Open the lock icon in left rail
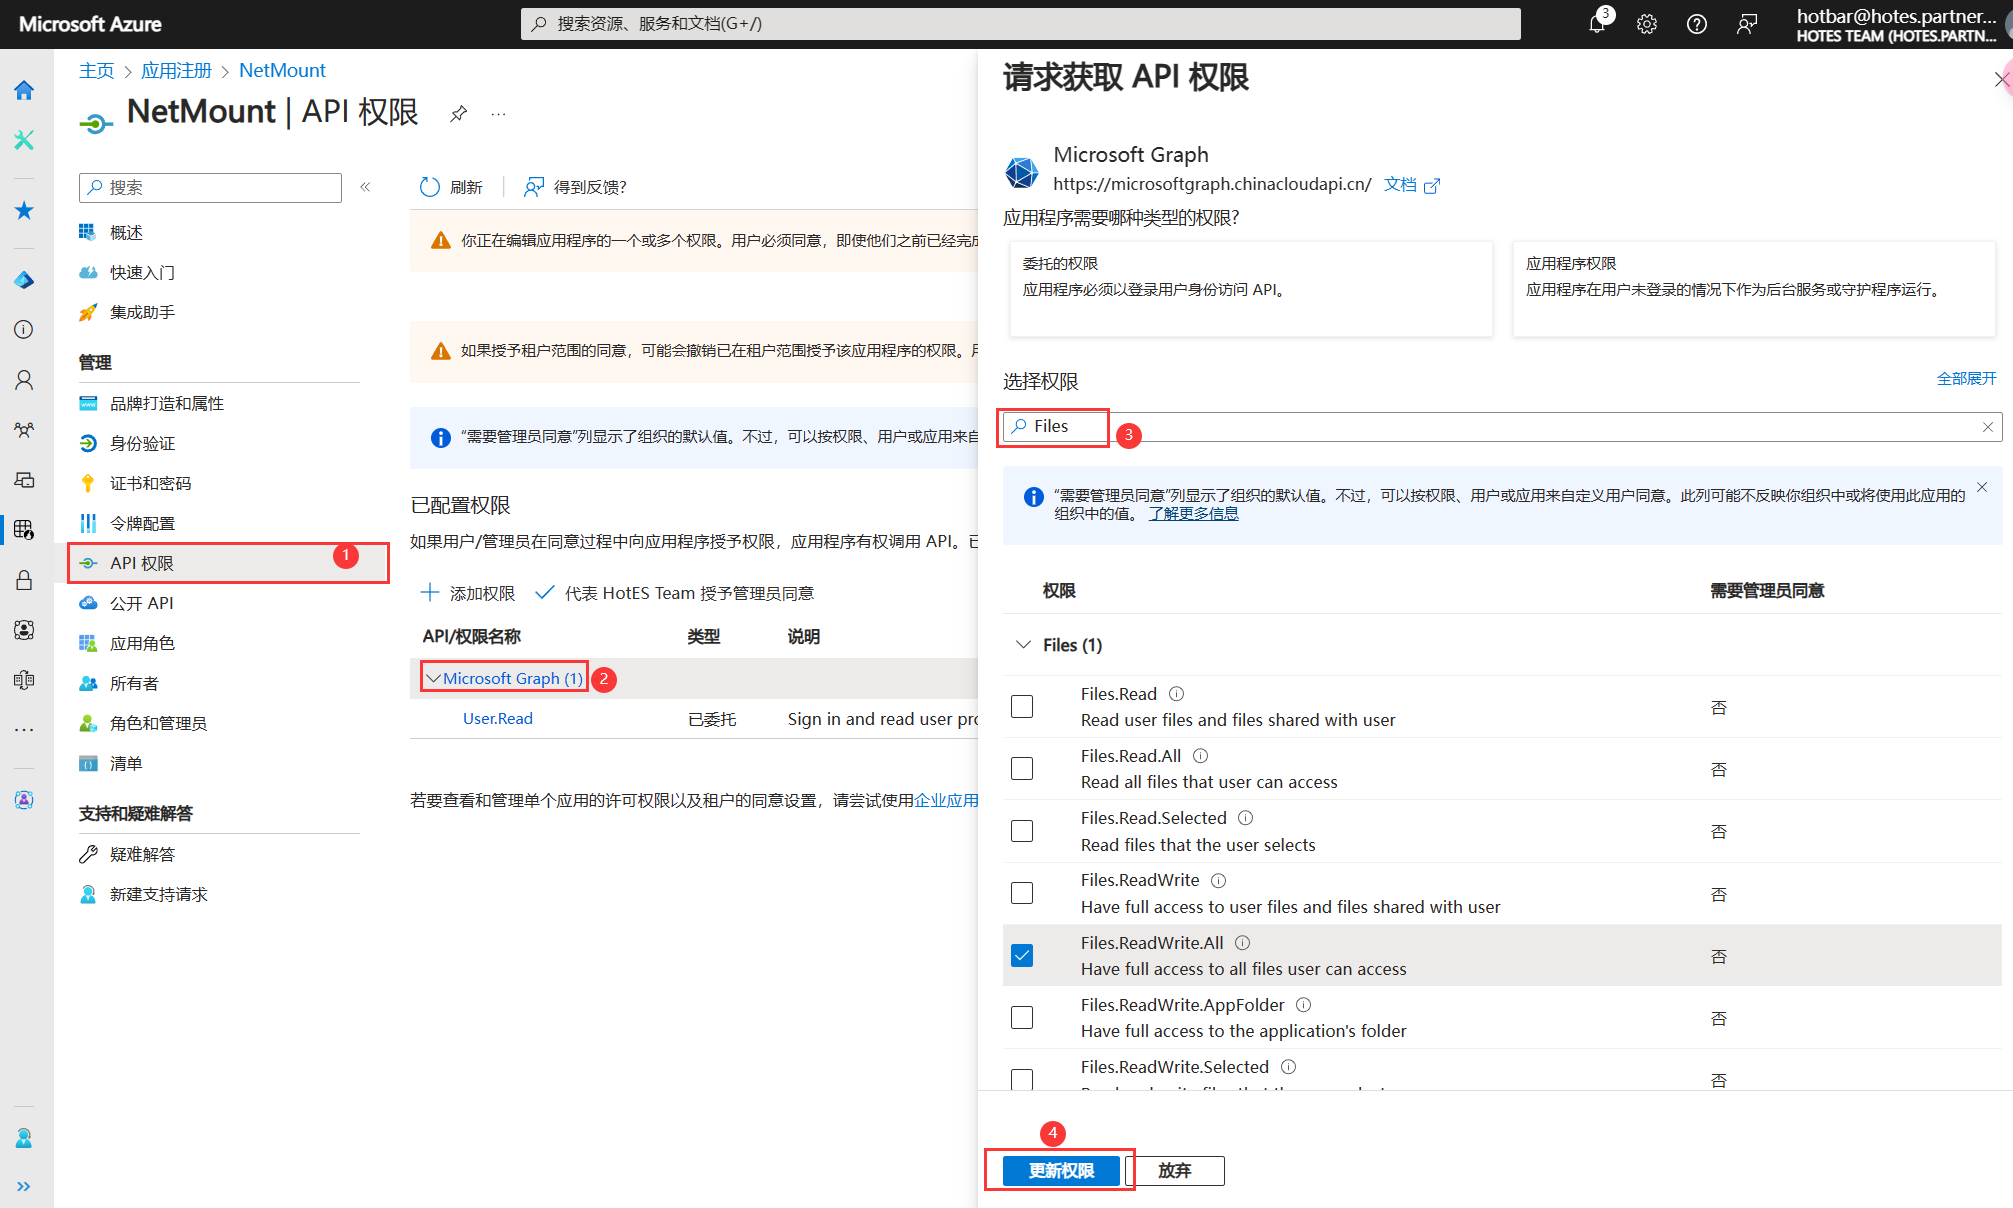The width and height of the screenshot is (2013, 1208). click(x=24, y=580)
